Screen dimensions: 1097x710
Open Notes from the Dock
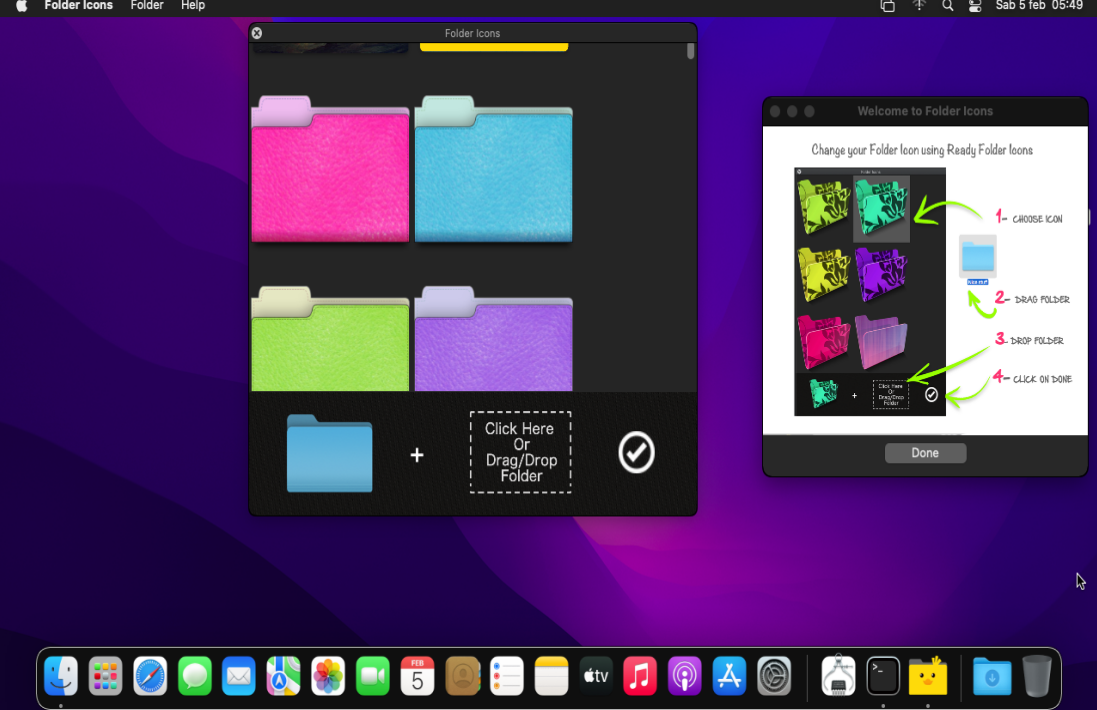551,676
